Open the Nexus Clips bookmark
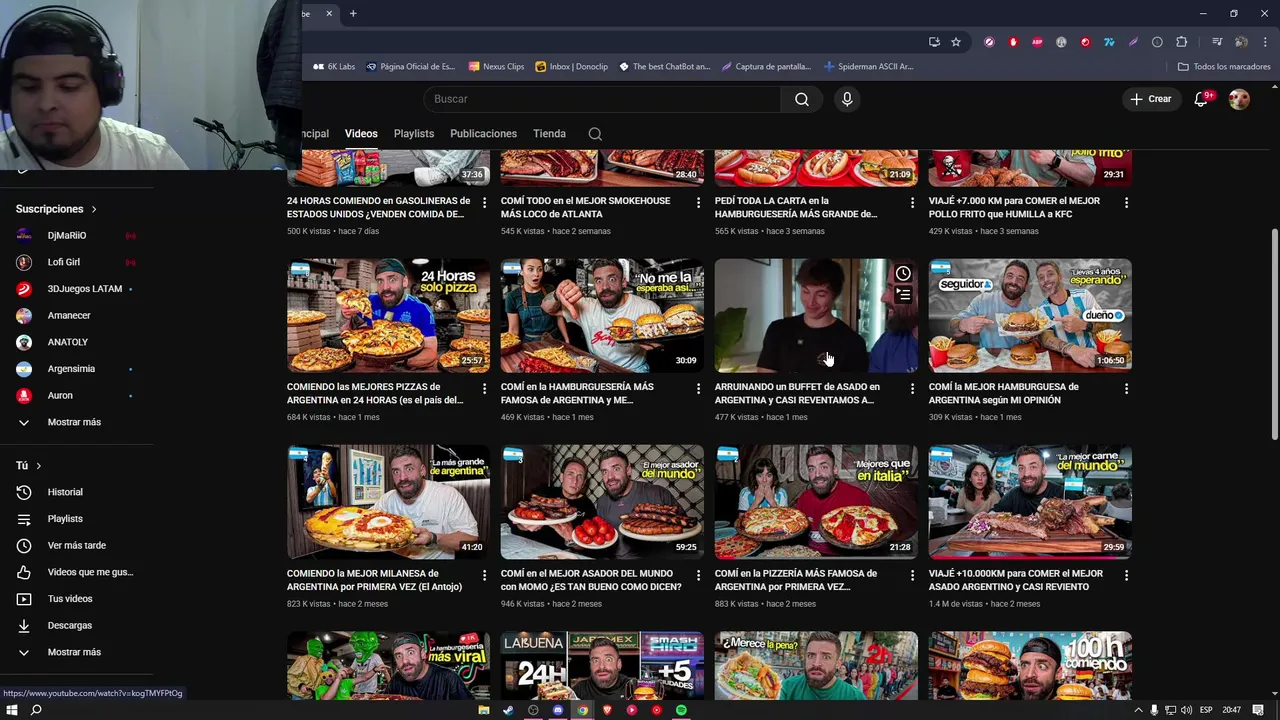The image size is (1280, 720). (x=496, y=67)
